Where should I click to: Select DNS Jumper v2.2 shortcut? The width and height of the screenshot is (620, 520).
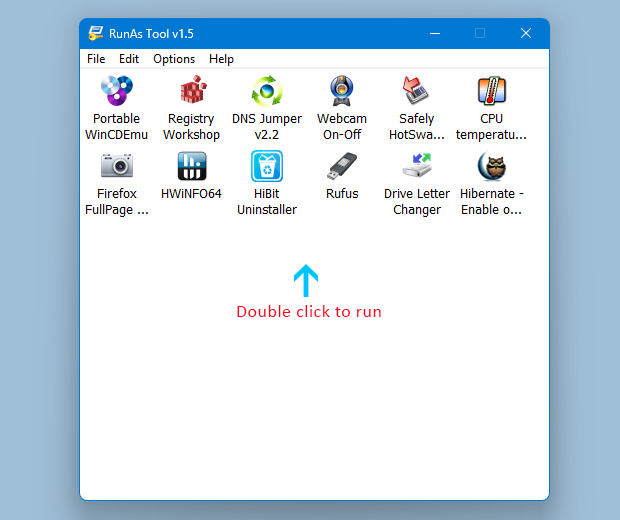(267, 92)
